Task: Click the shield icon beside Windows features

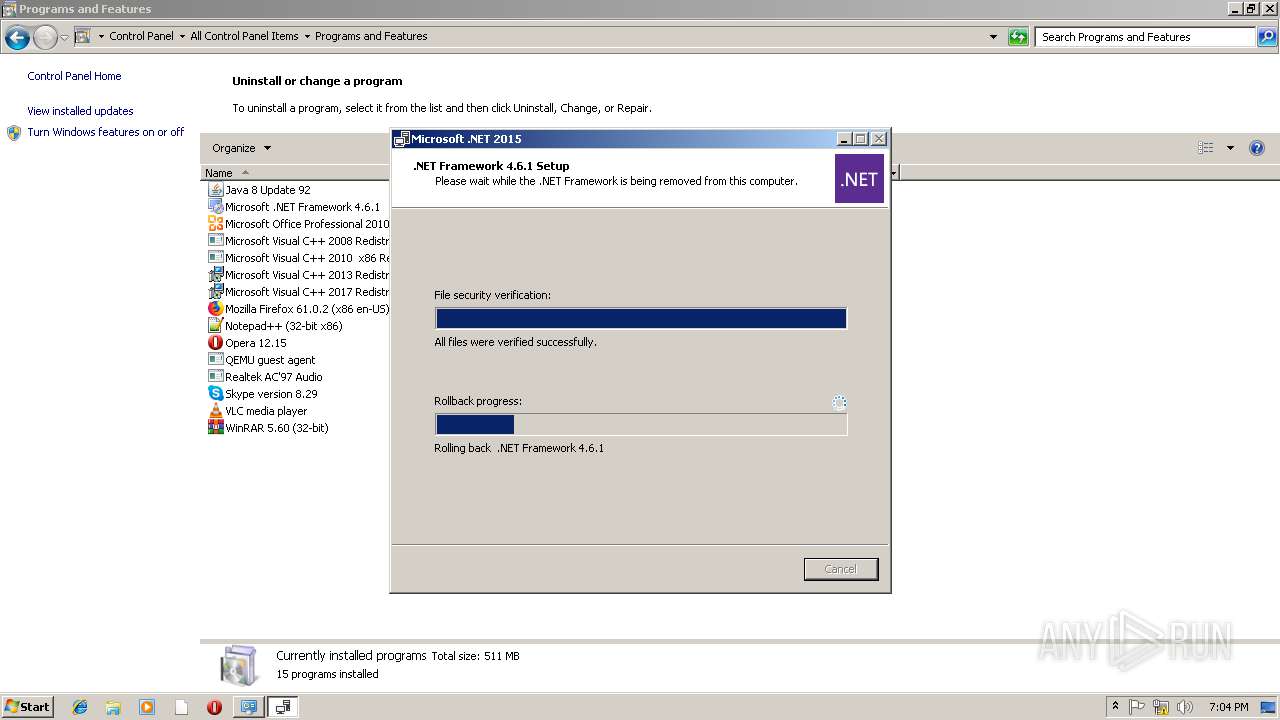Action: click(14, 133)
